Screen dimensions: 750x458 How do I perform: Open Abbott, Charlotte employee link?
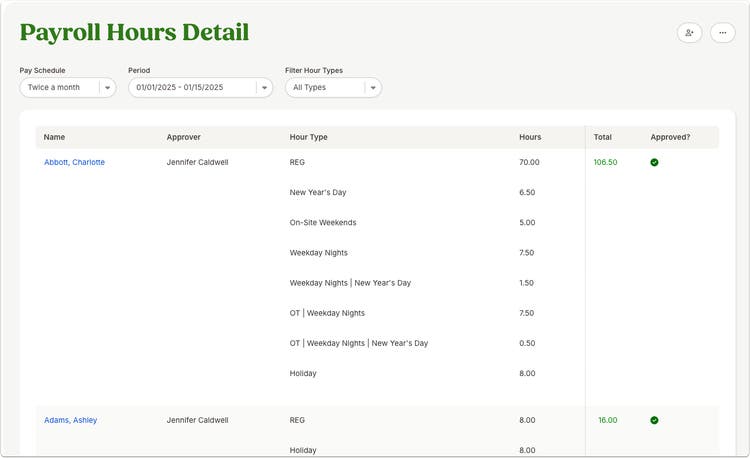(74, 162)
